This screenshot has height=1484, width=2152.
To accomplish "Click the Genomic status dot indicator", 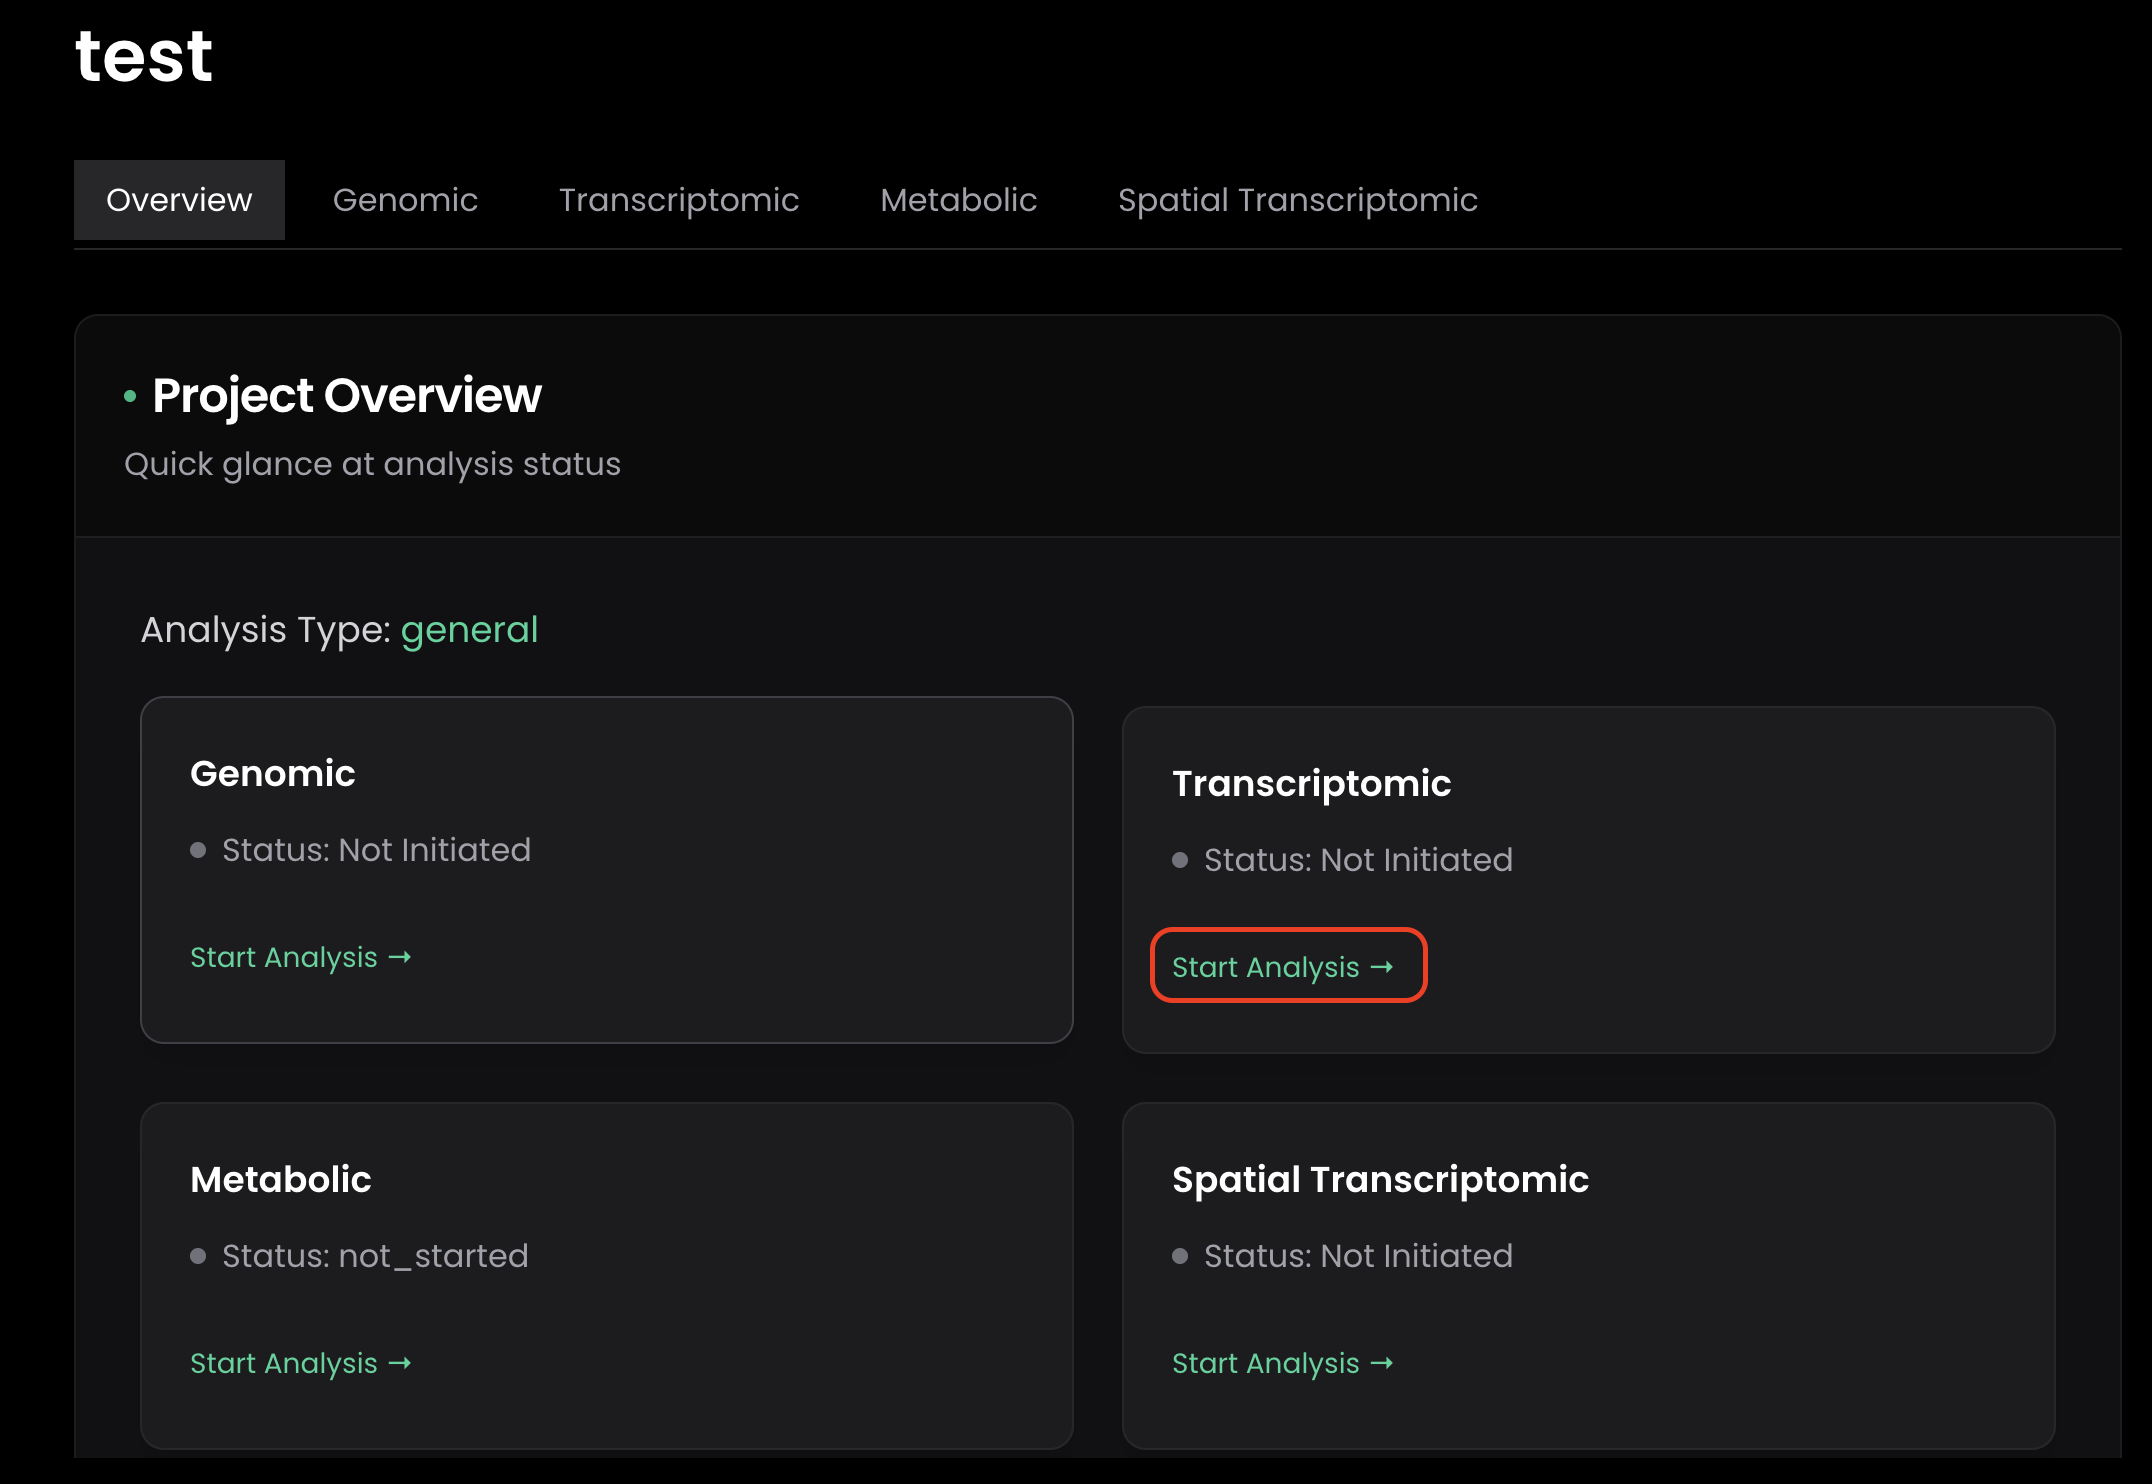I will [198, 850].
